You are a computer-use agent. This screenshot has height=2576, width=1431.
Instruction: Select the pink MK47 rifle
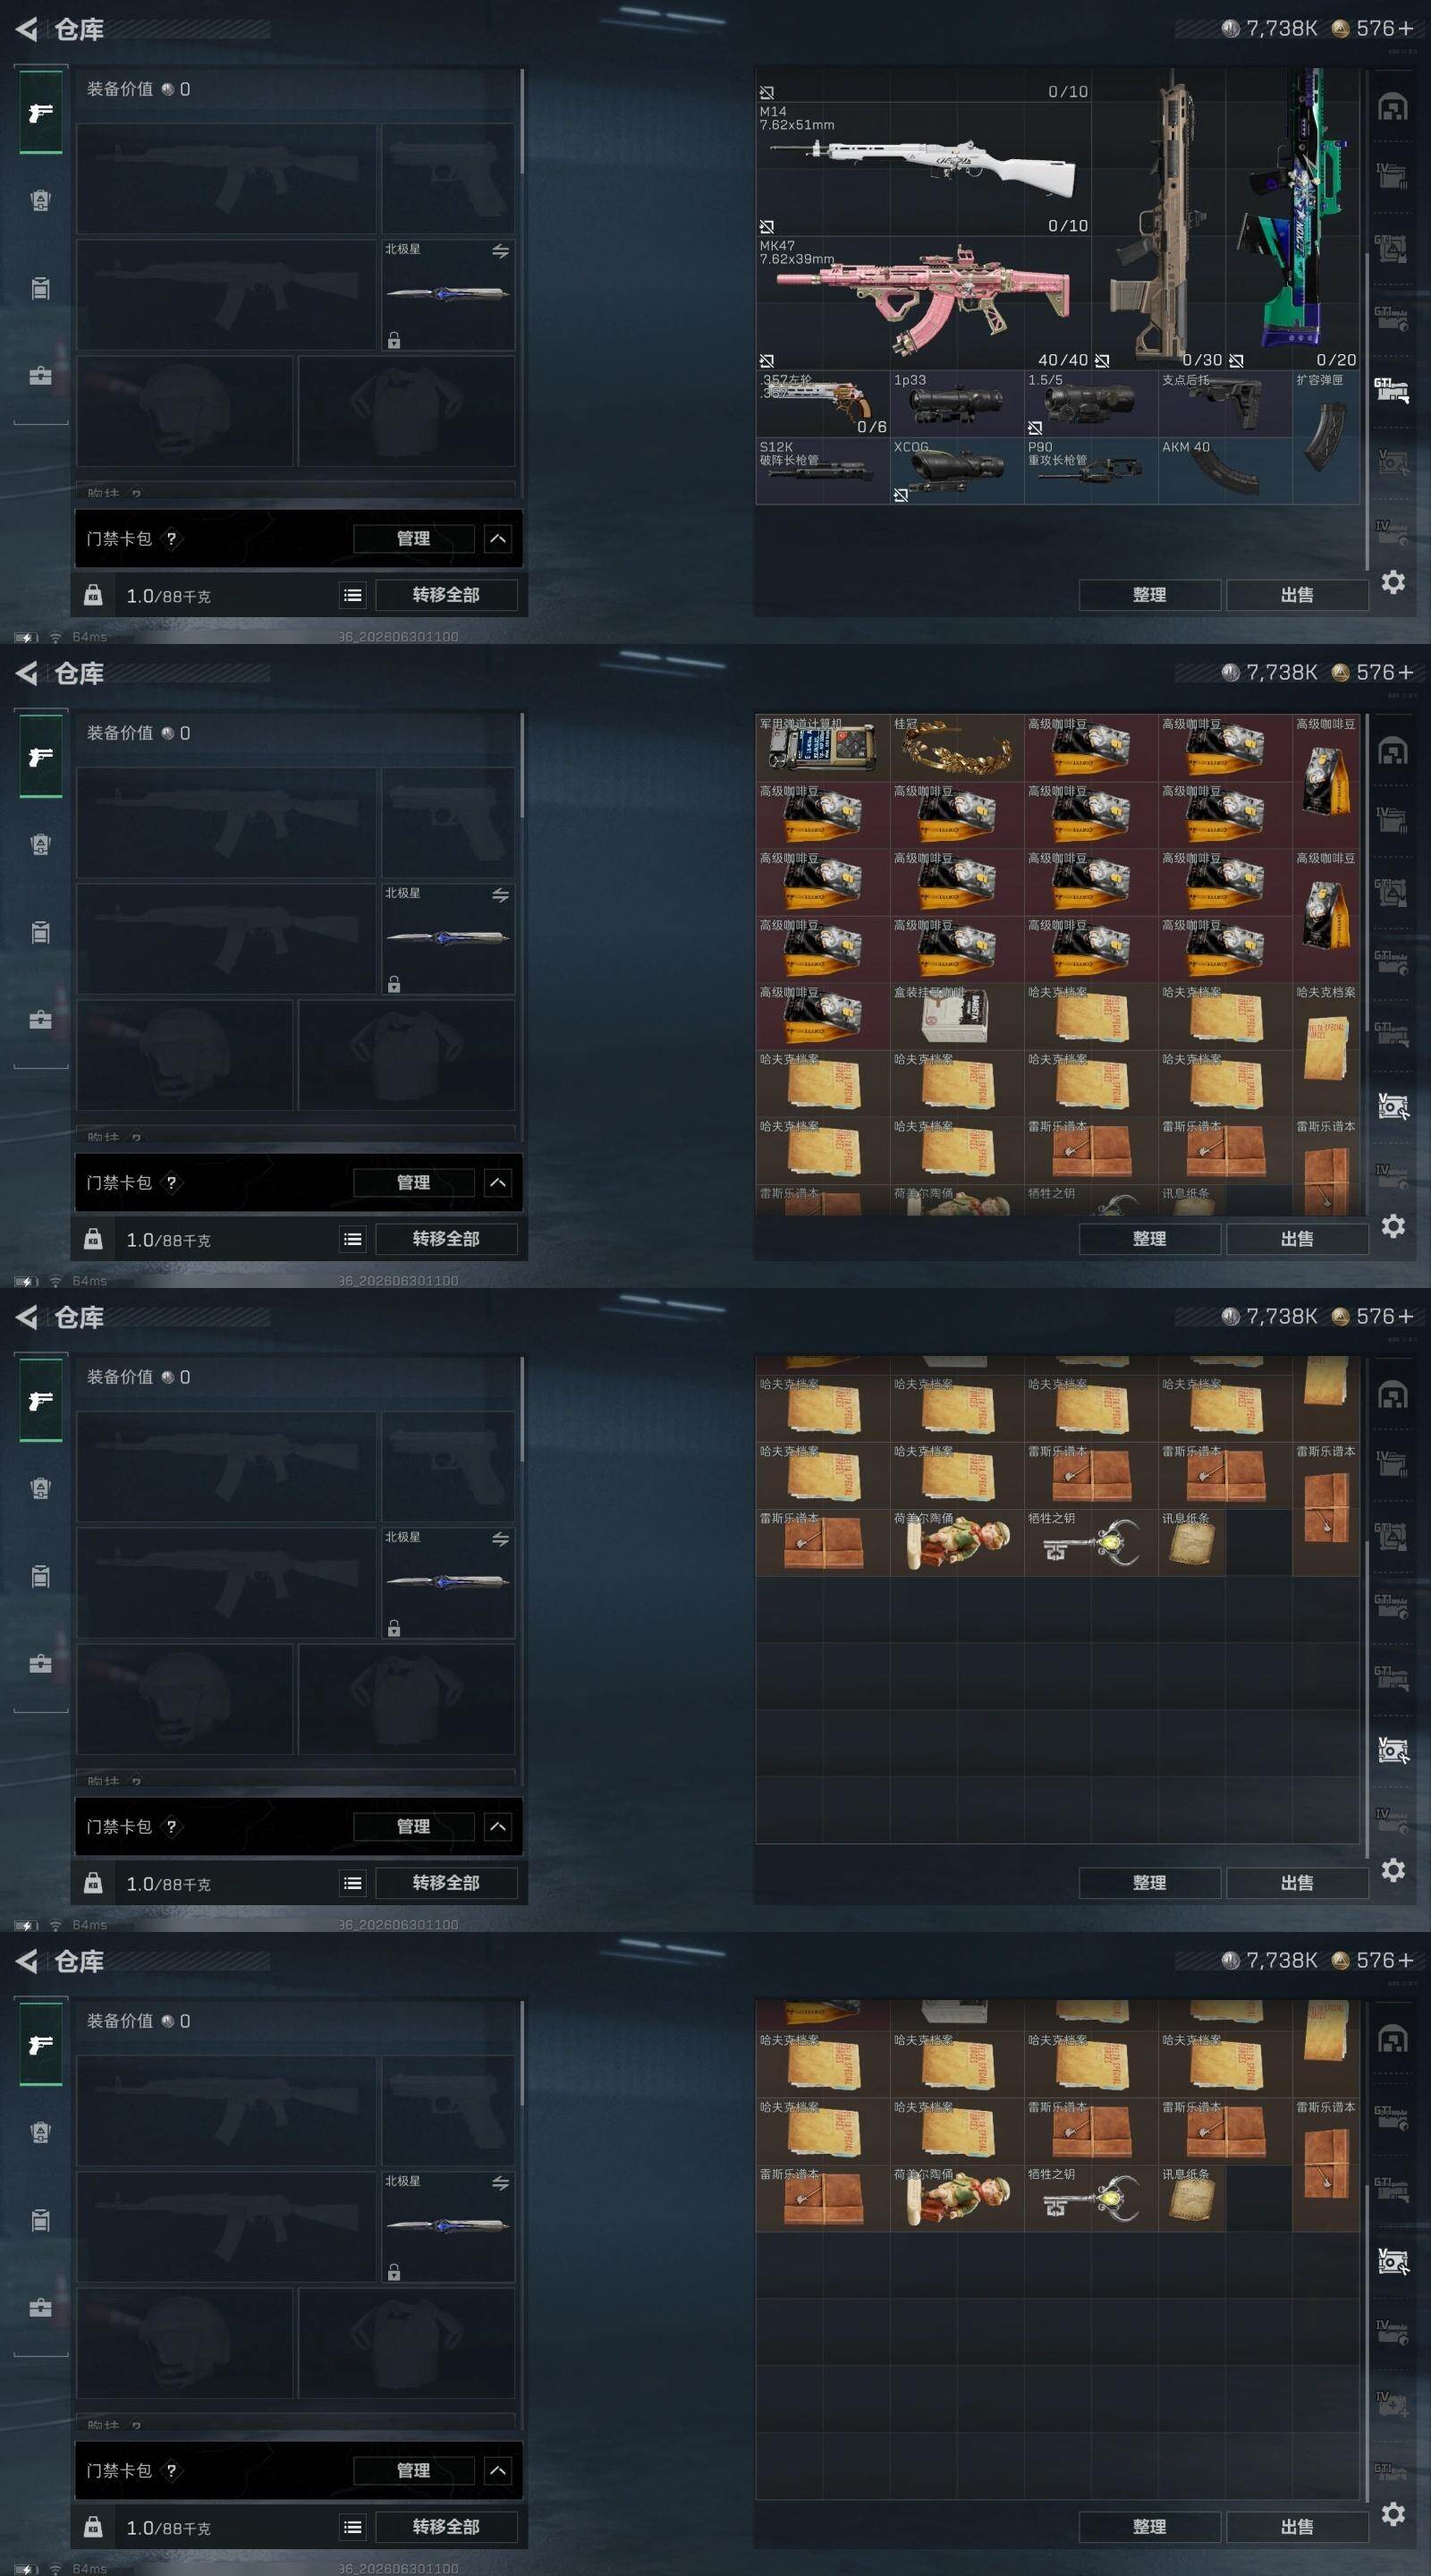(x=923, y=303)
